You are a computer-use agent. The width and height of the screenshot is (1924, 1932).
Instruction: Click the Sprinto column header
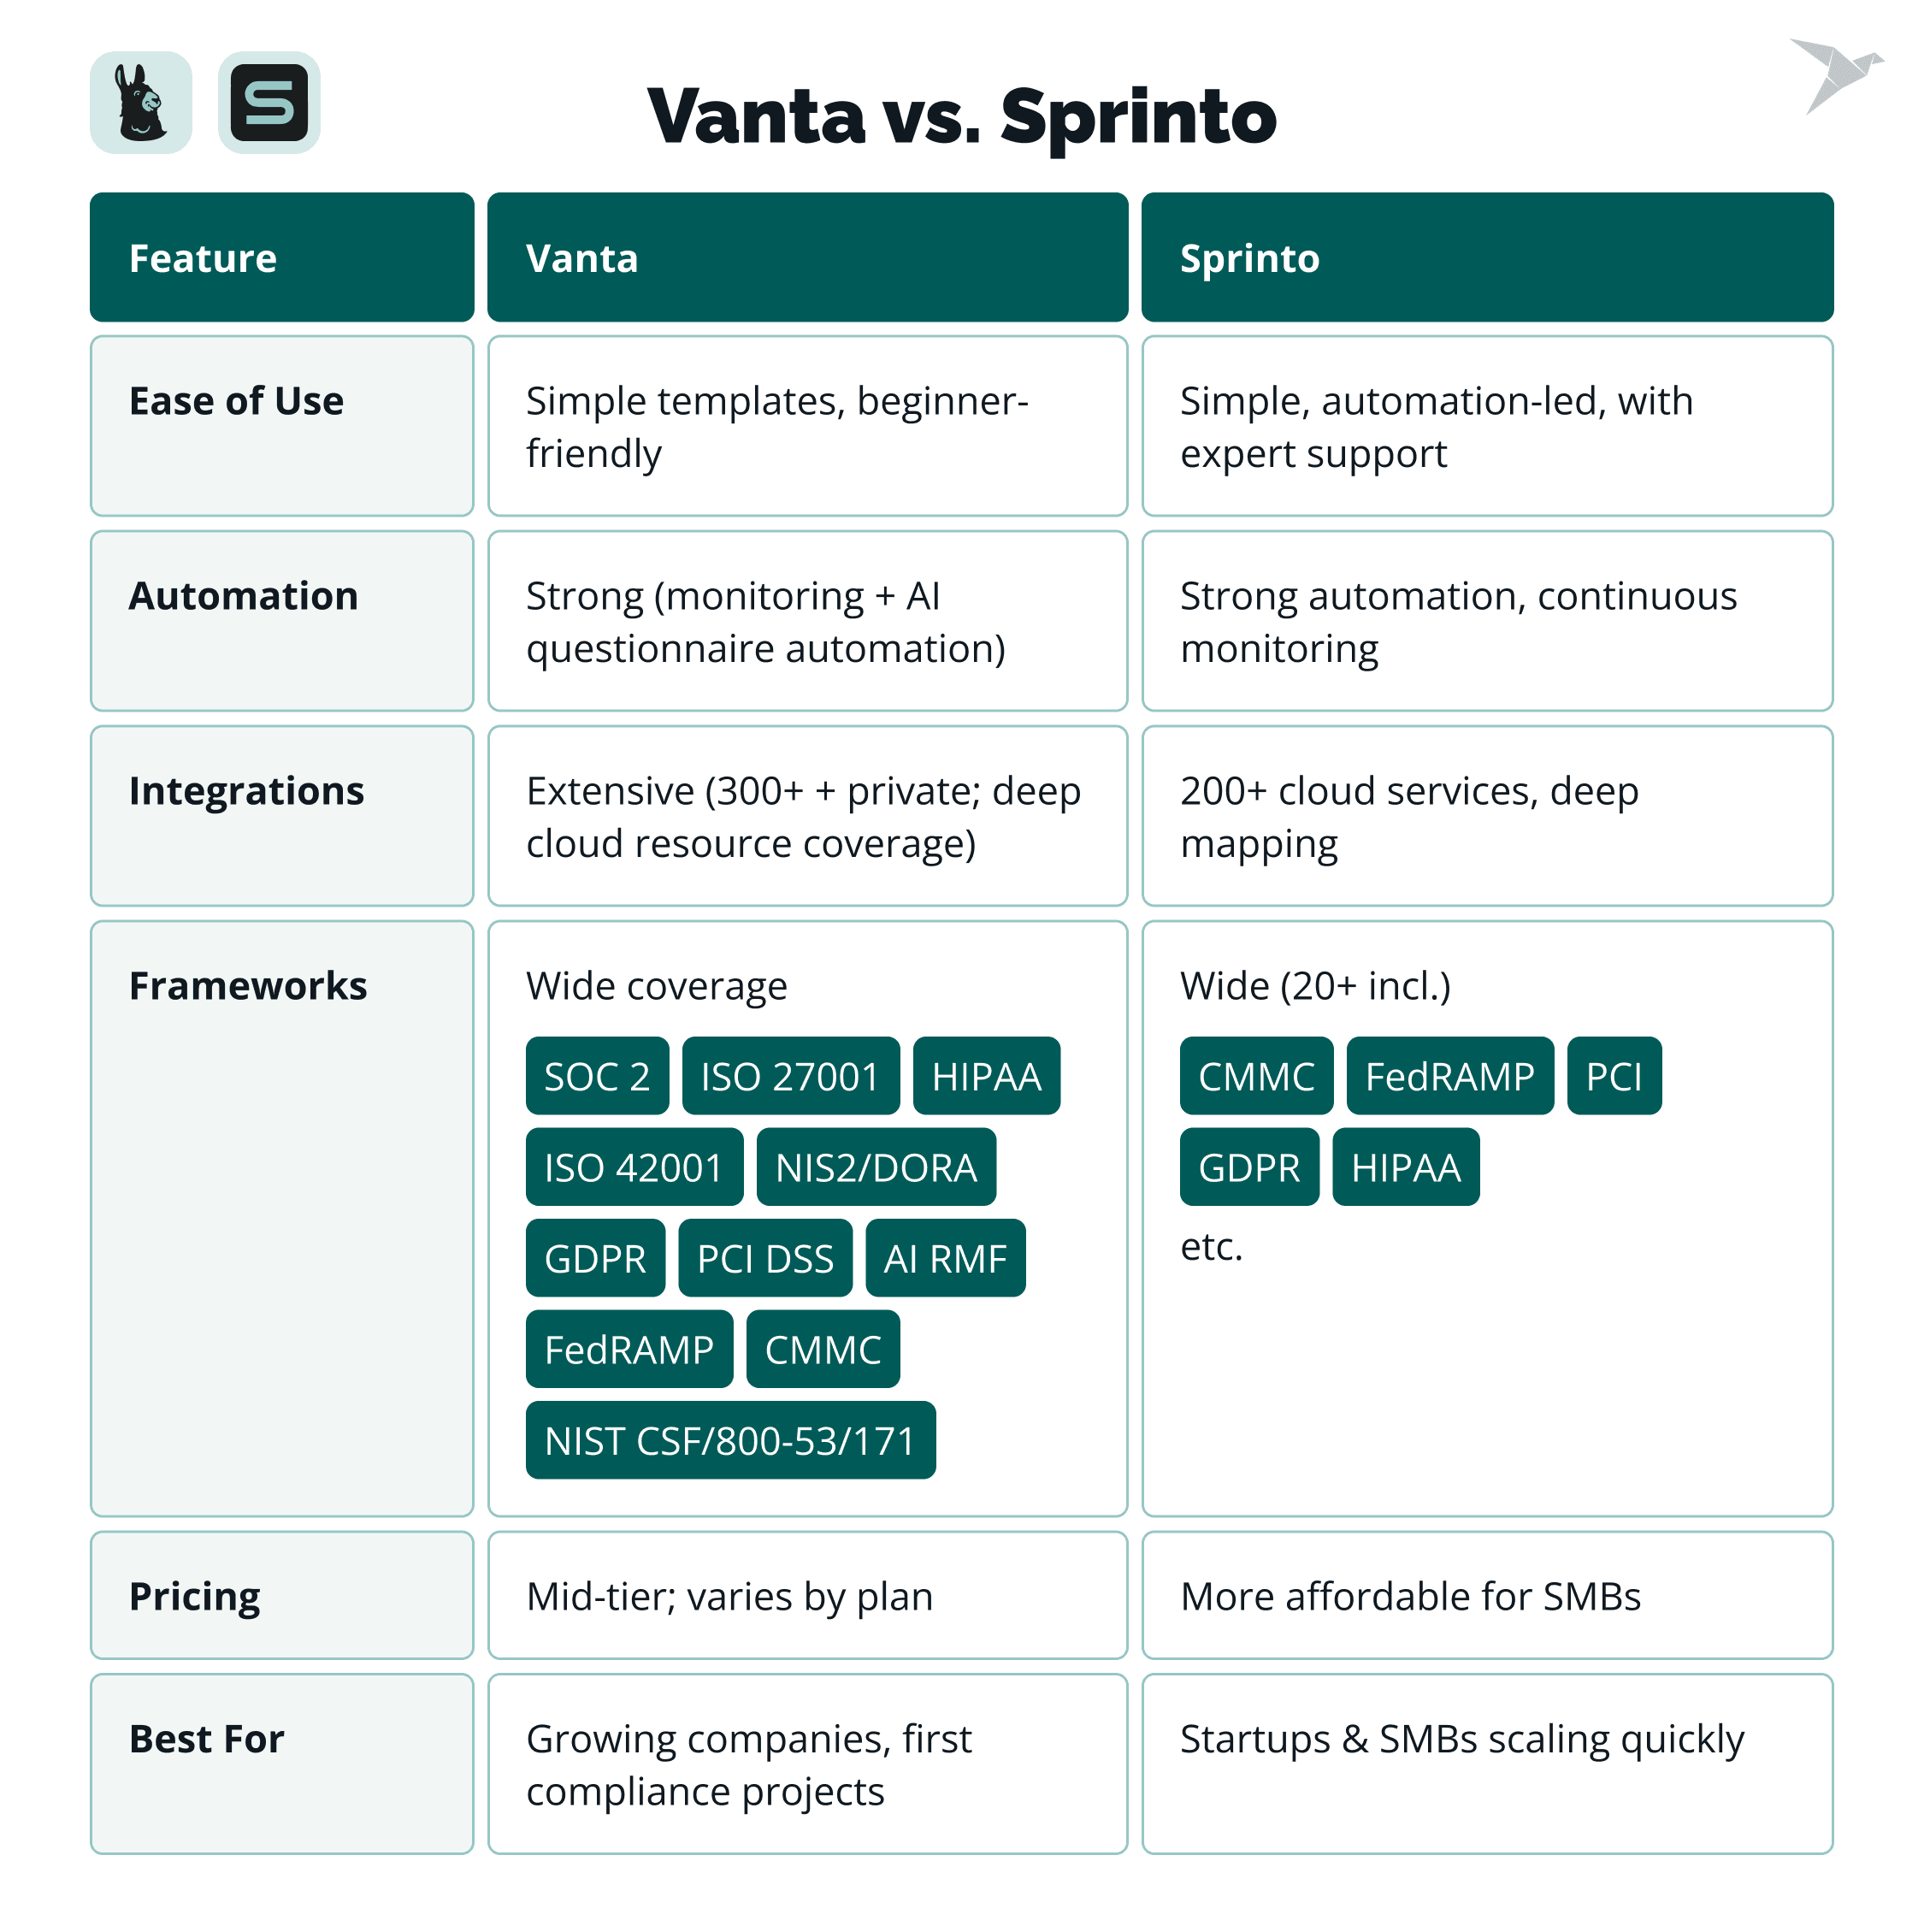coord(1486,258)
